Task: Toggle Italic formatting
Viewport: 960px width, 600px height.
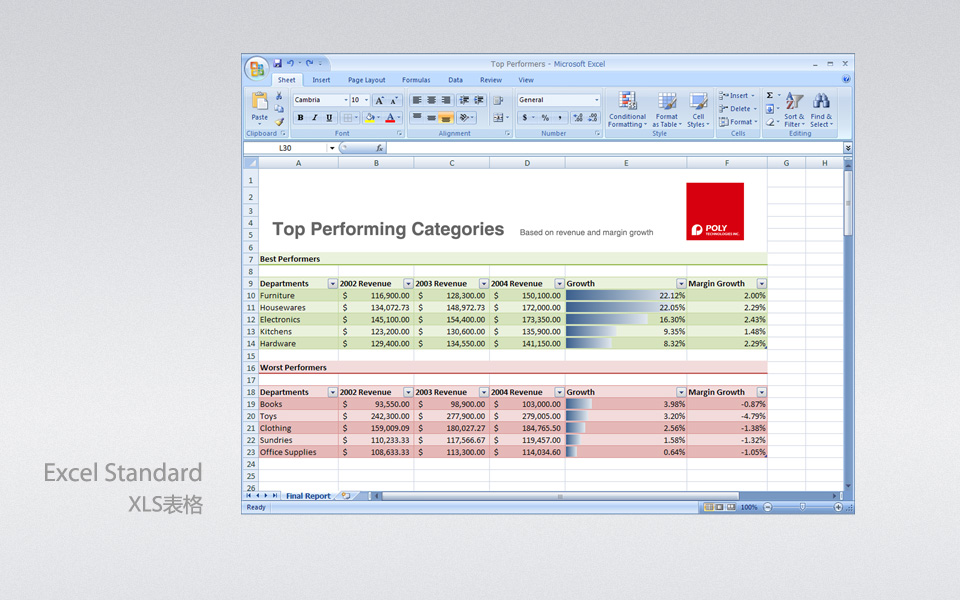Action: pyautogui.click(x=315, y=118)
